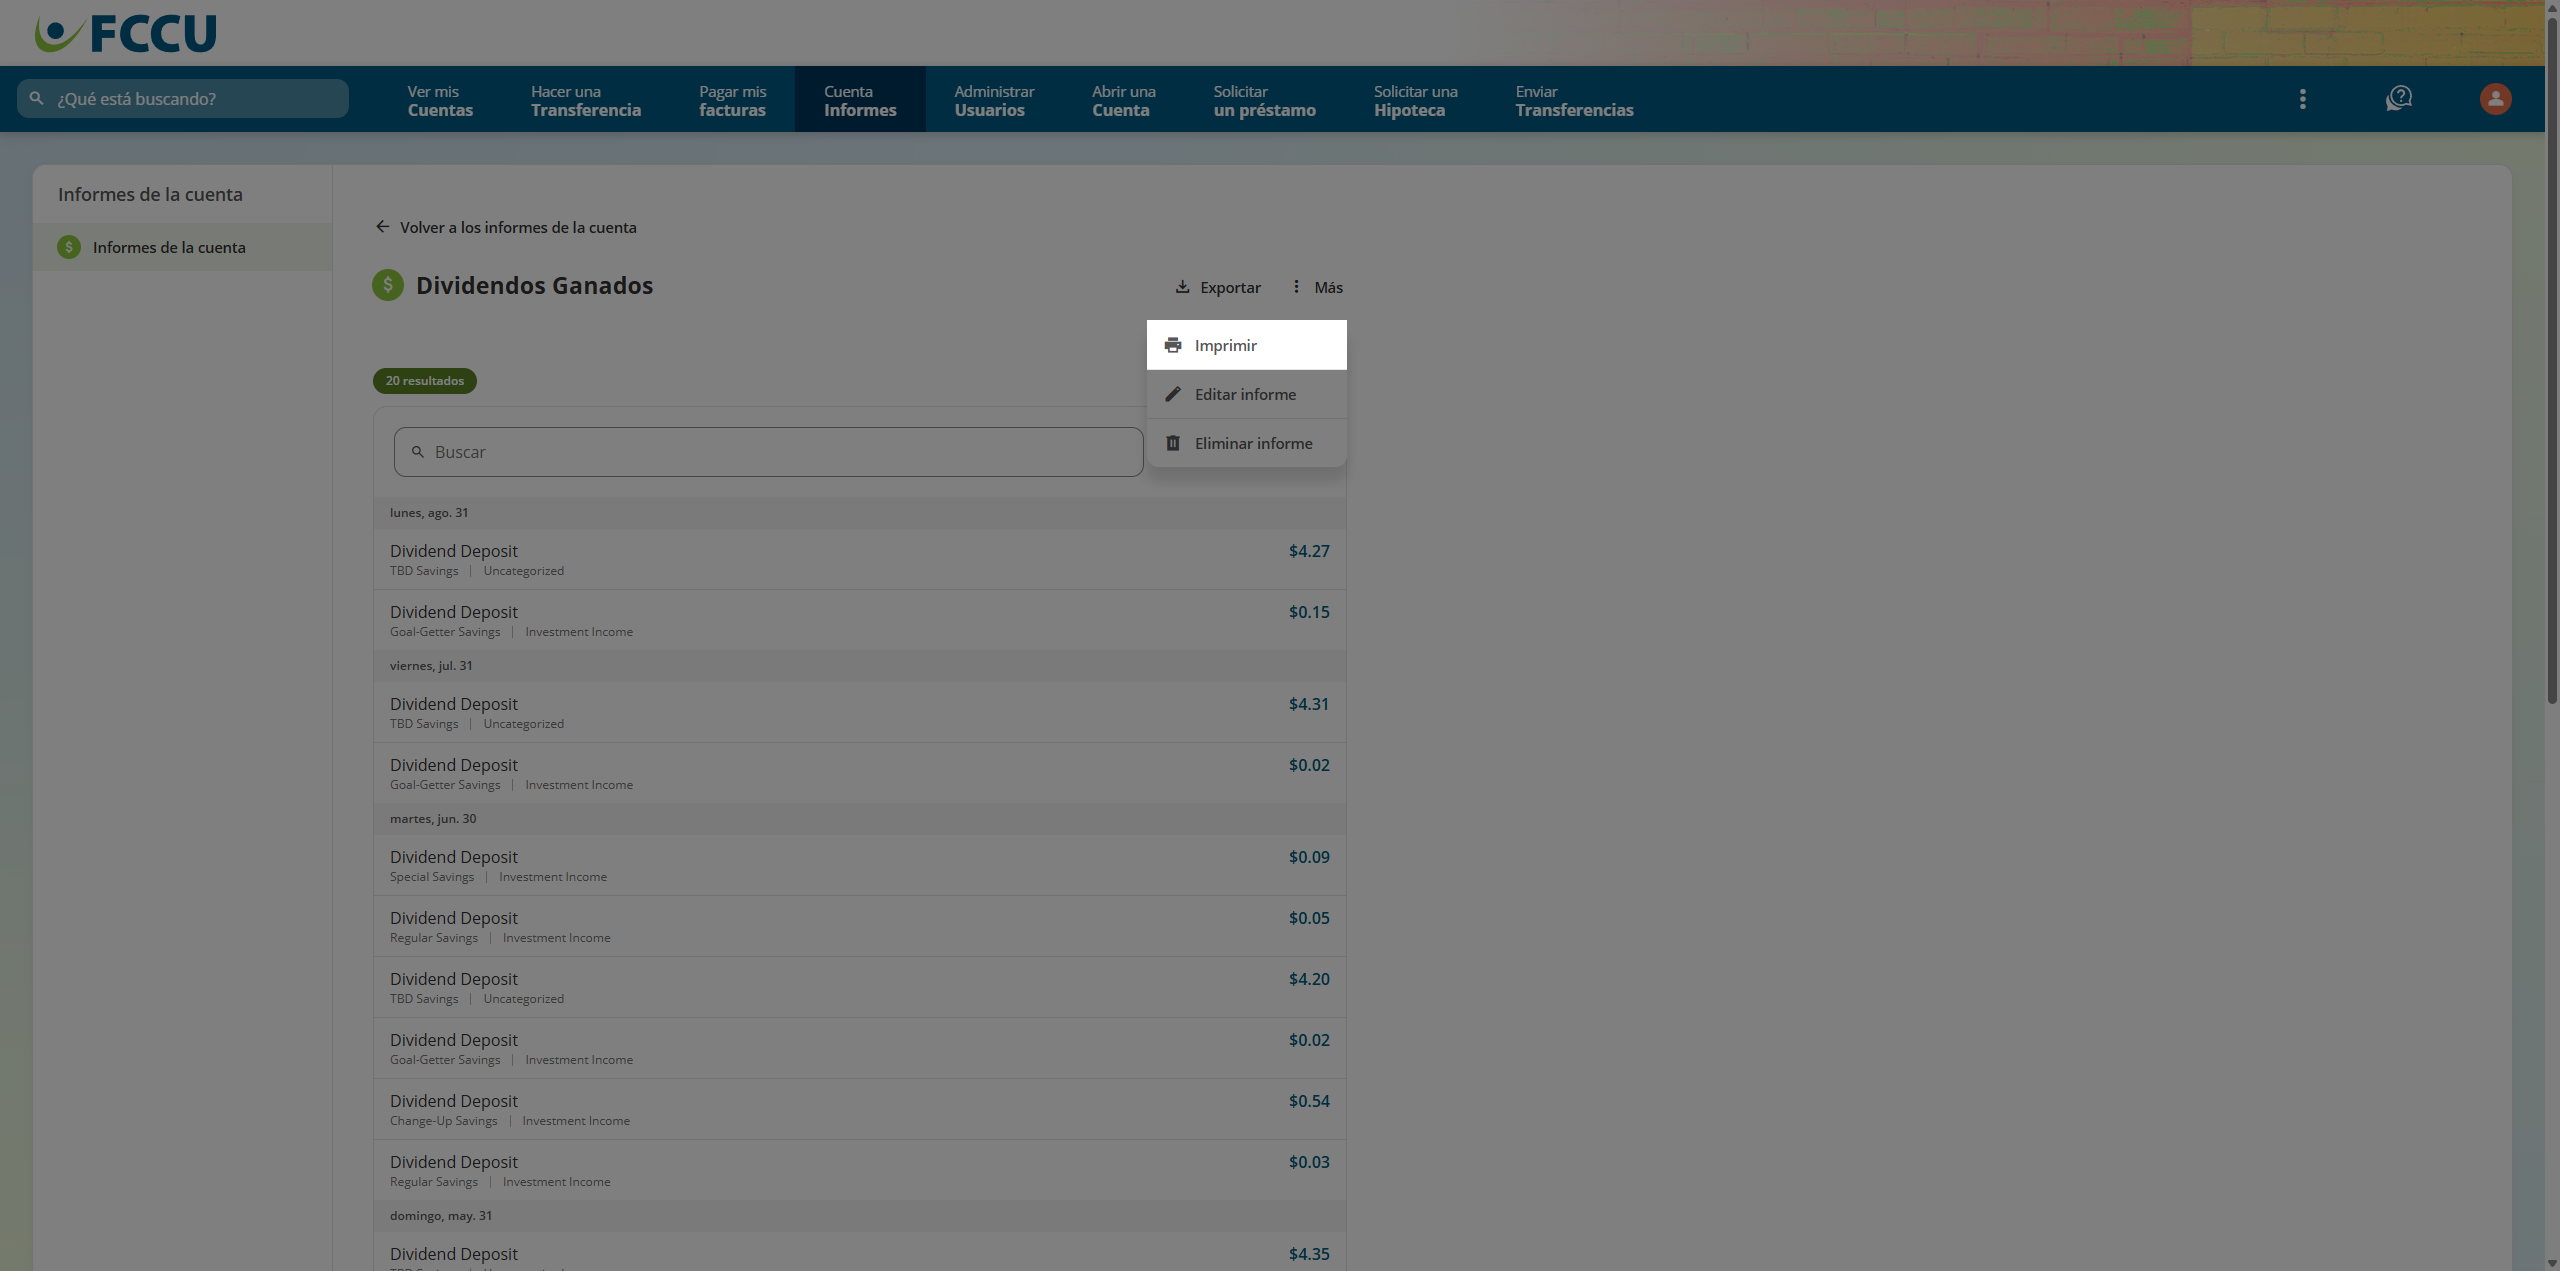Viewport: 2560px width, 1271px height.
Task: Go to Hacer una Transferencia
Action: (x=586, y=100)
